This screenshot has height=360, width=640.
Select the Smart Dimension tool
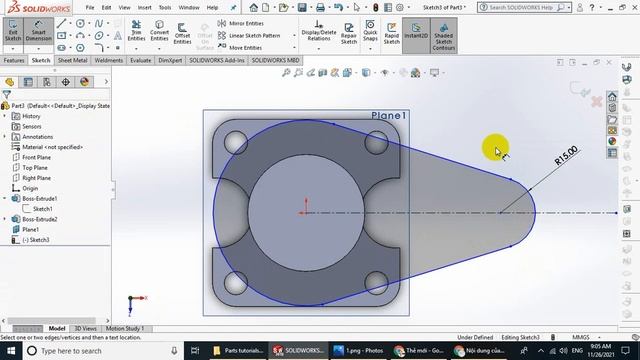(38, 31)
